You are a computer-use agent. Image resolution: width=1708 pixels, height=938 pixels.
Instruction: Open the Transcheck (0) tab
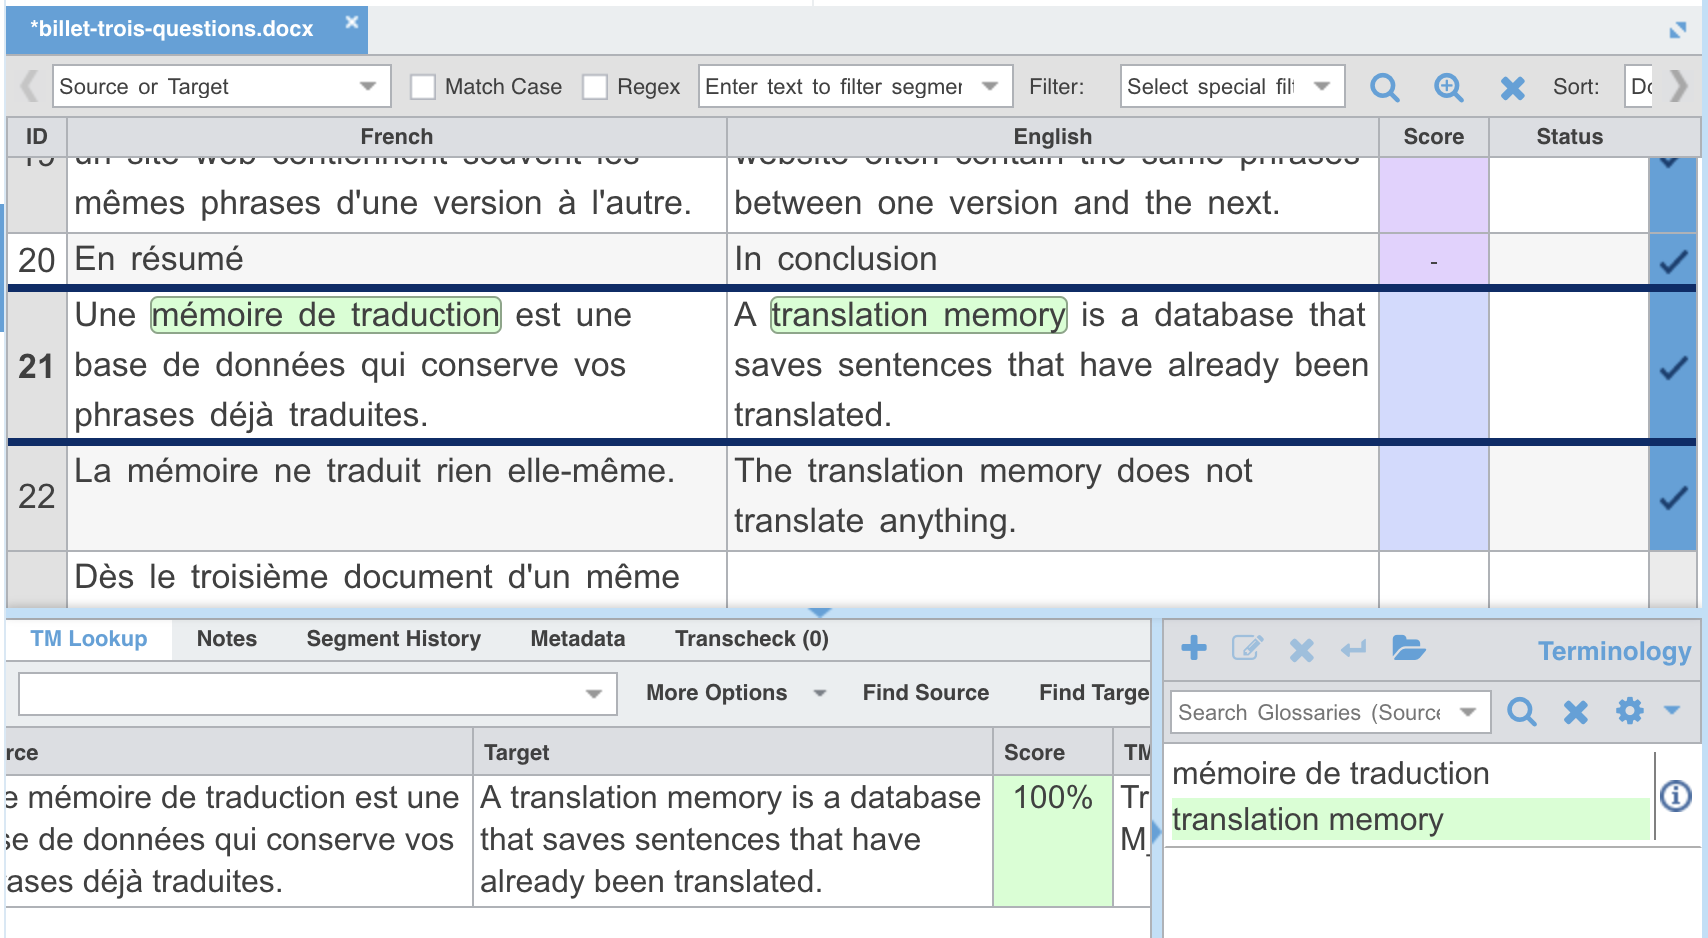pos(752,639)
